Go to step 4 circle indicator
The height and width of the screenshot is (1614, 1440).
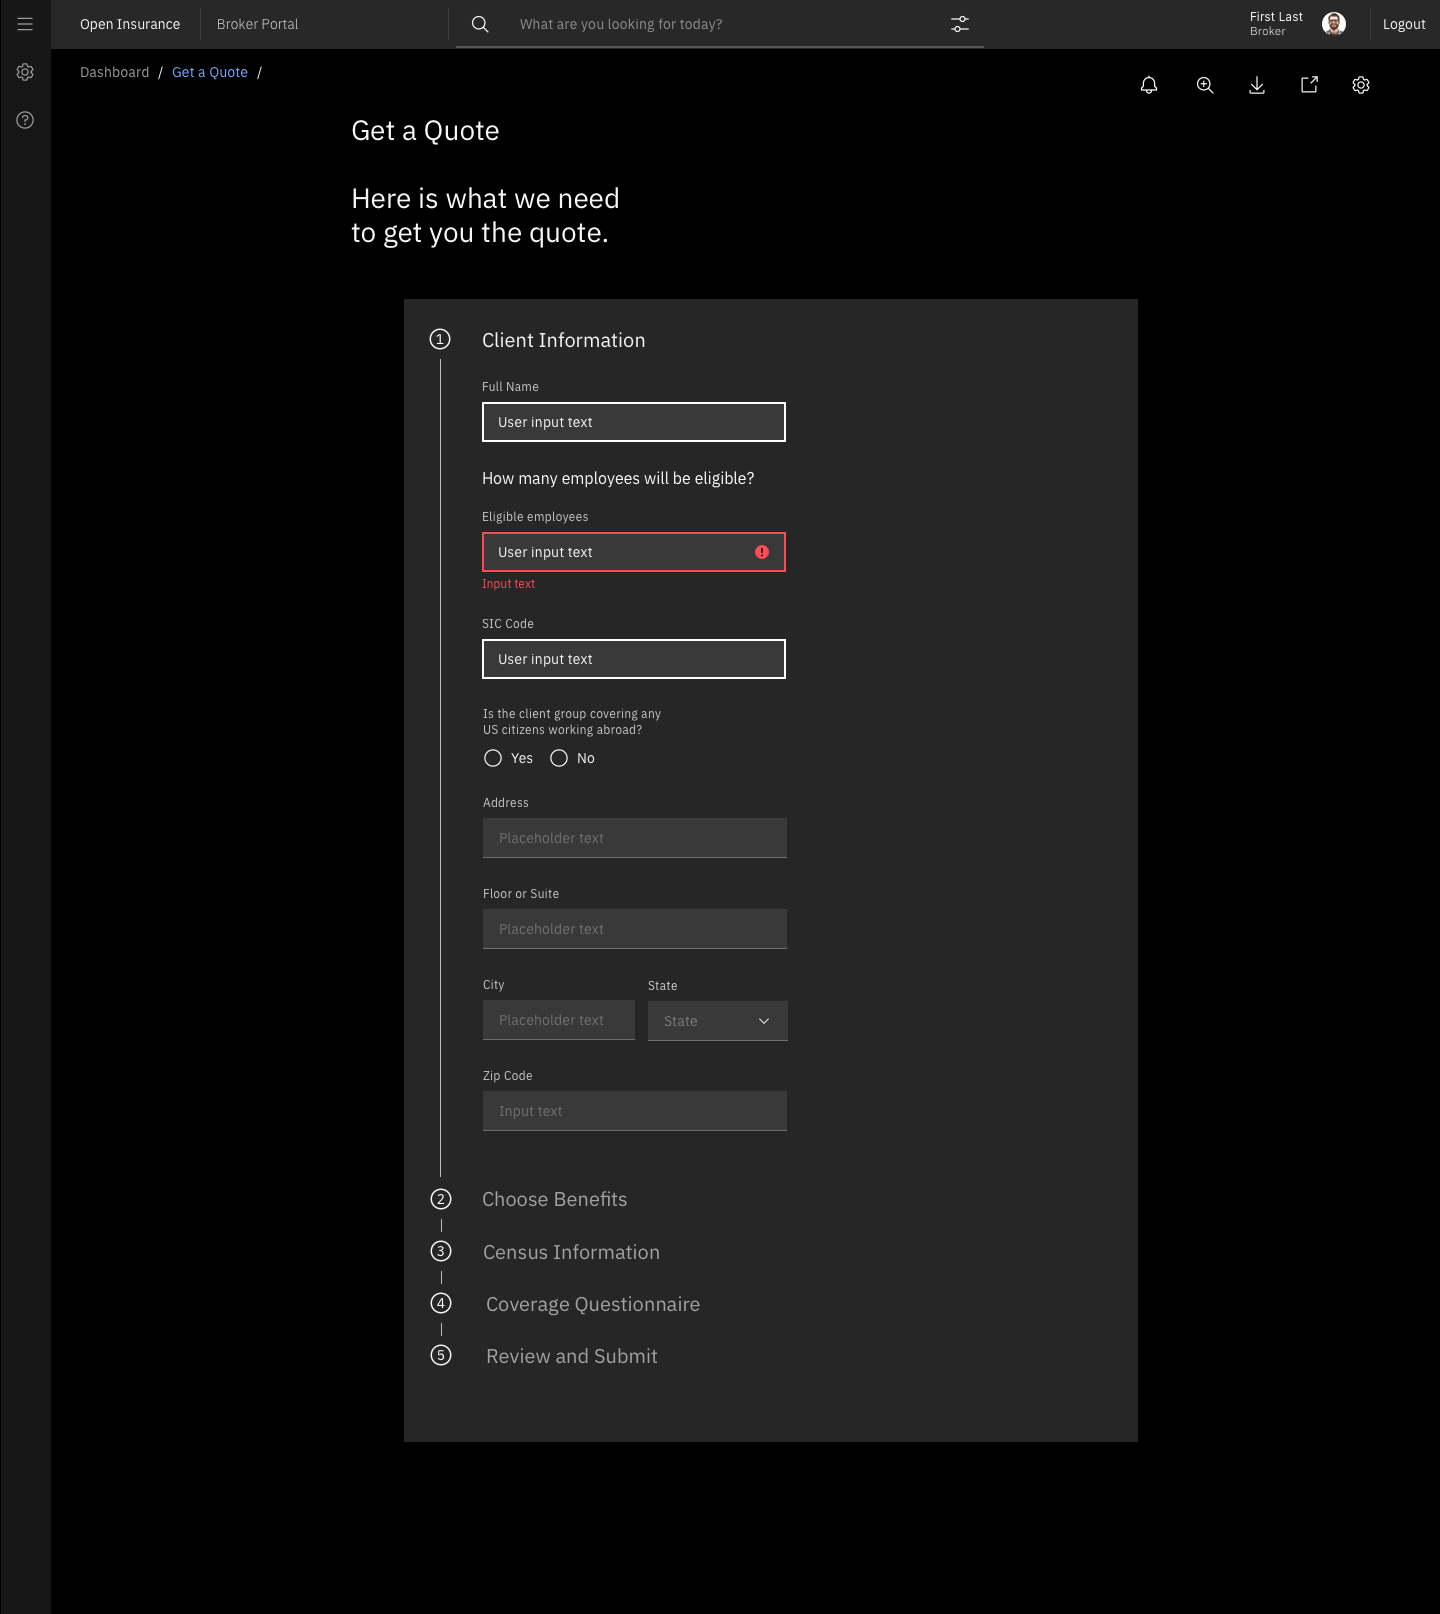click(x=441, y=1303)
